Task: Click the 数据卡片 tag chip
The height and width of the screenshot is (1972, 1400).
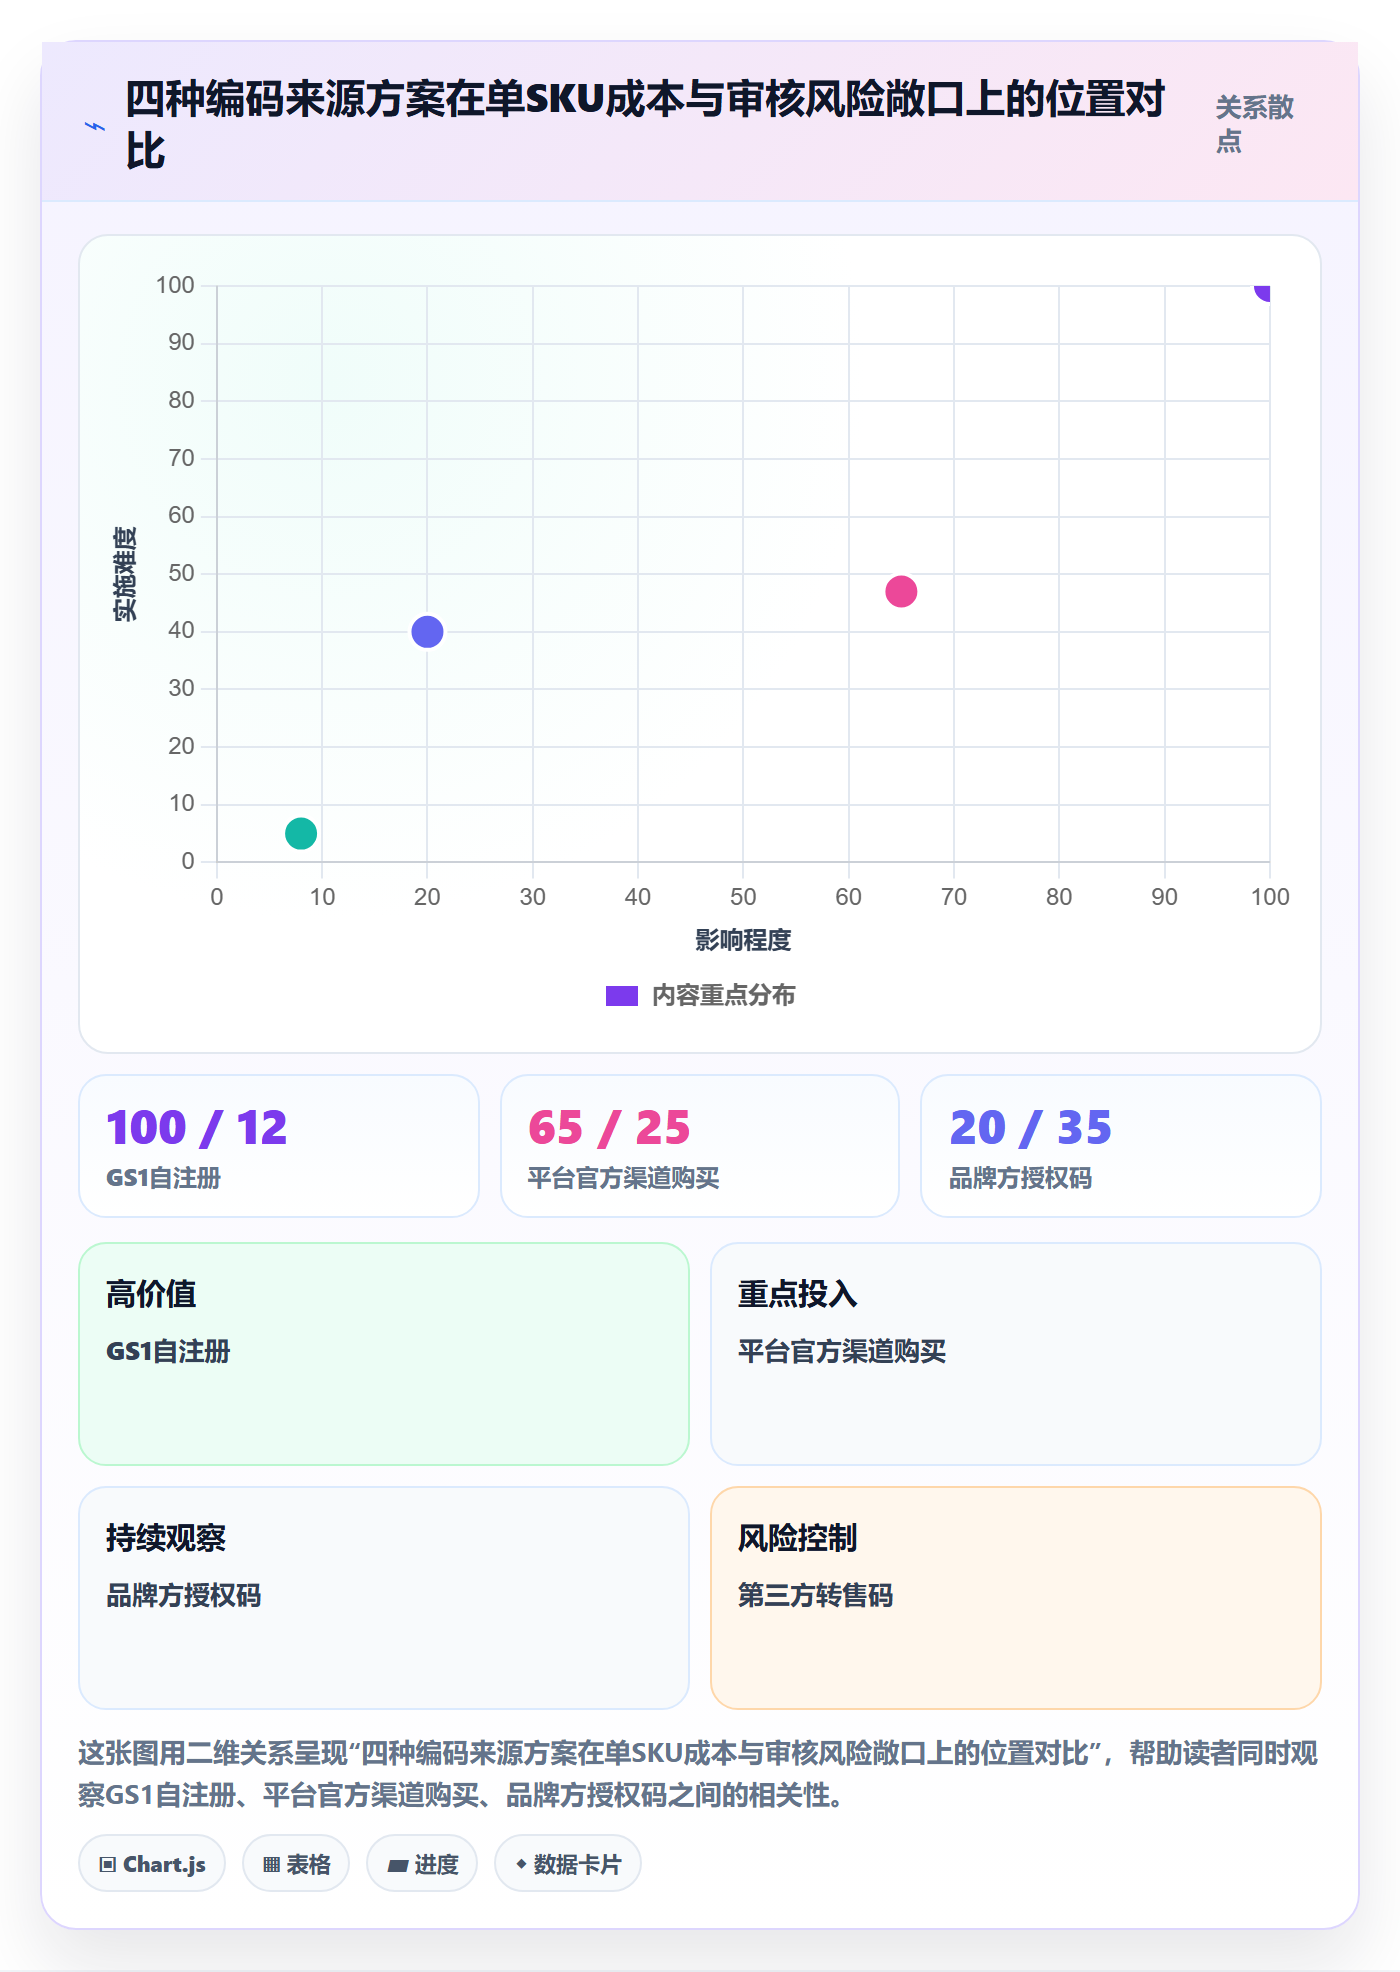Action: 568,1864
